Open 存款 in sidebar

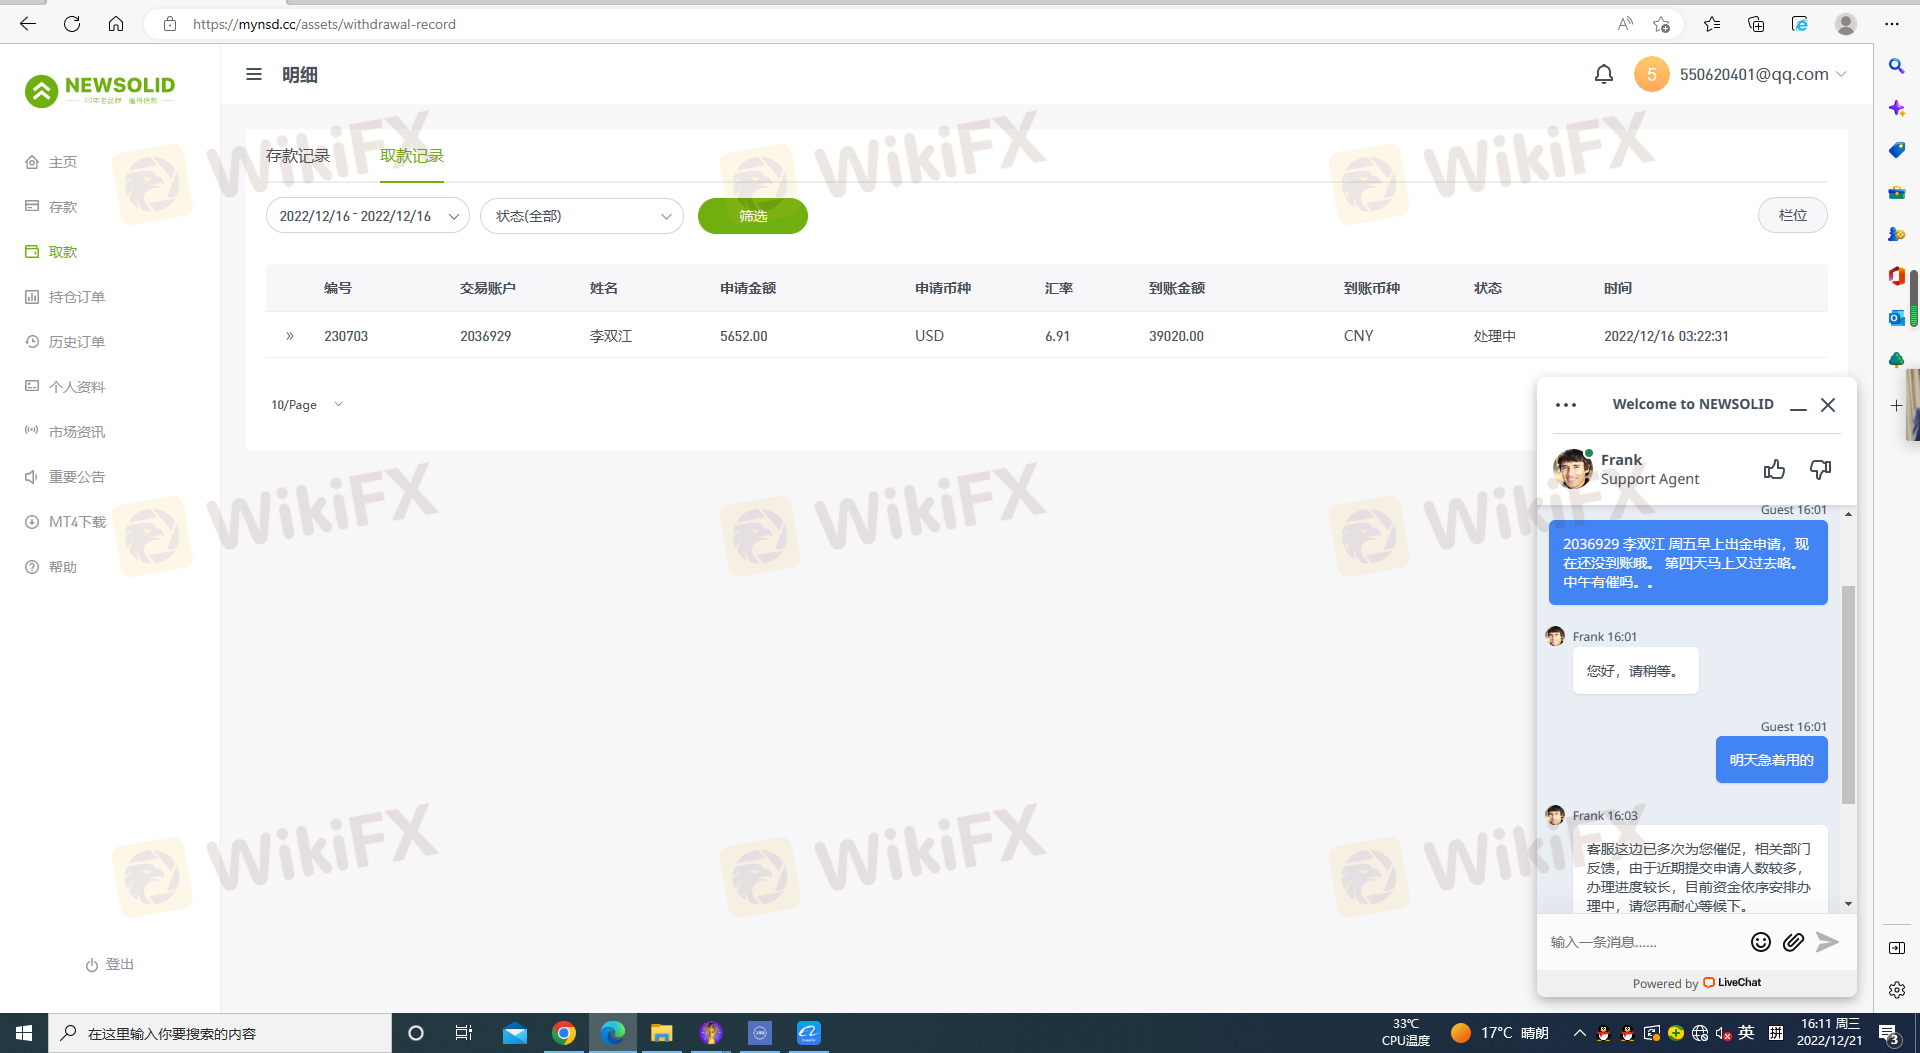point(63,207)
